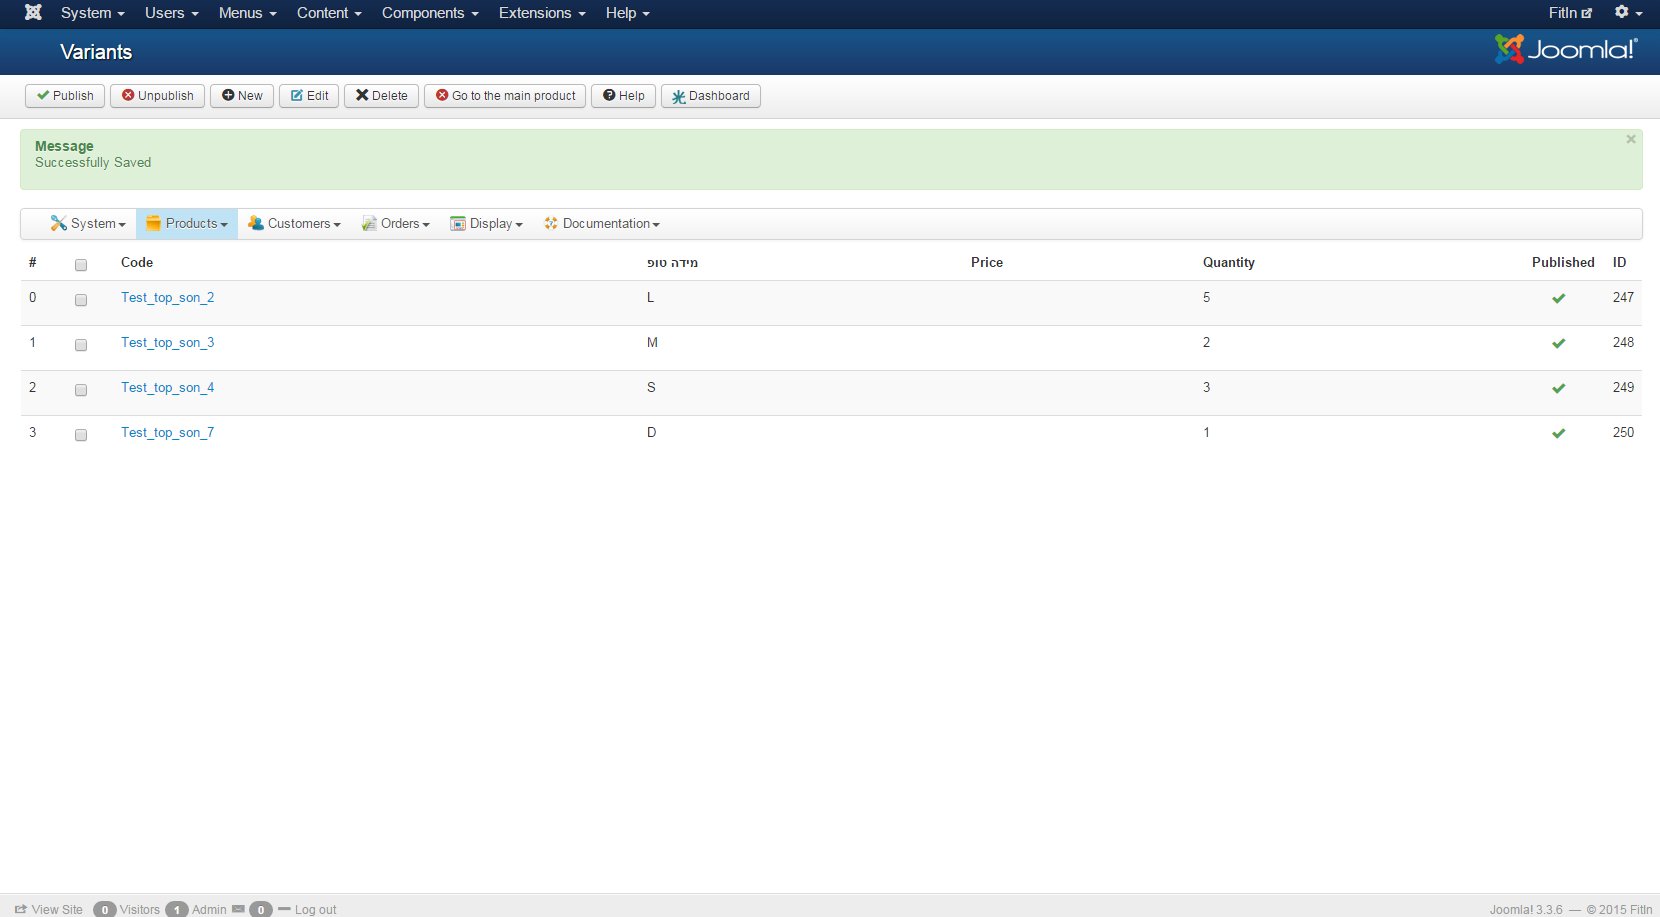This screenshot has width=1660, height=917.
Task: Open the Extensions dropdown menu
Action: [542, 13]
